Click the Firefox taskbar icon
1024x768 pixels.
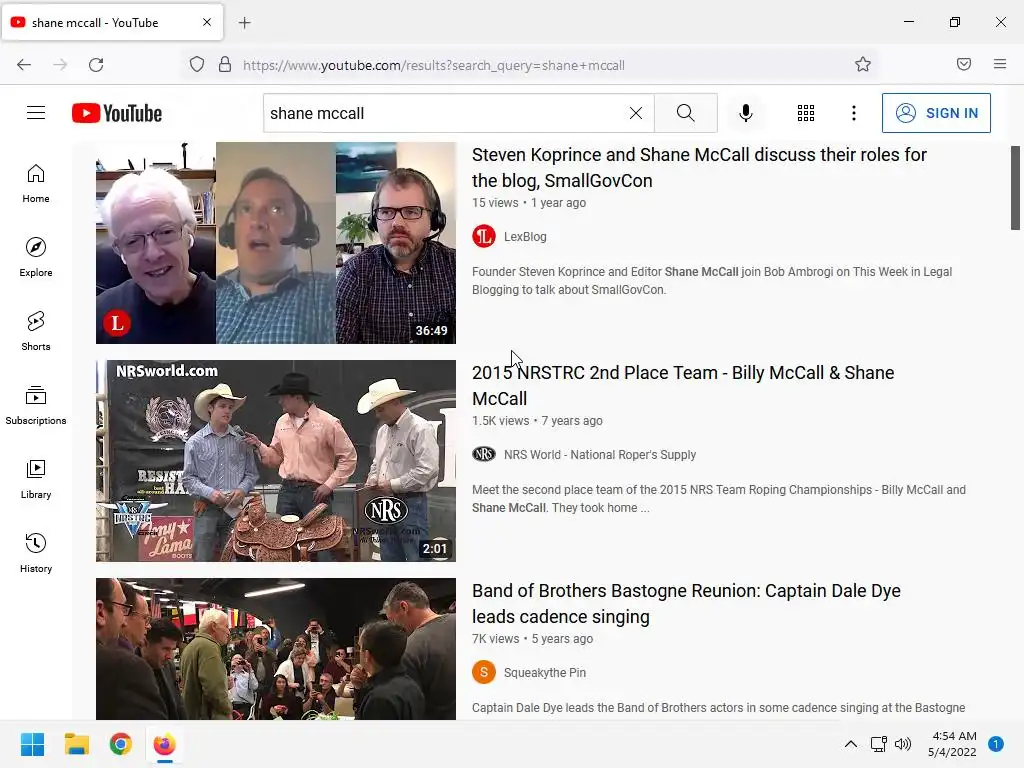[165, 744]
